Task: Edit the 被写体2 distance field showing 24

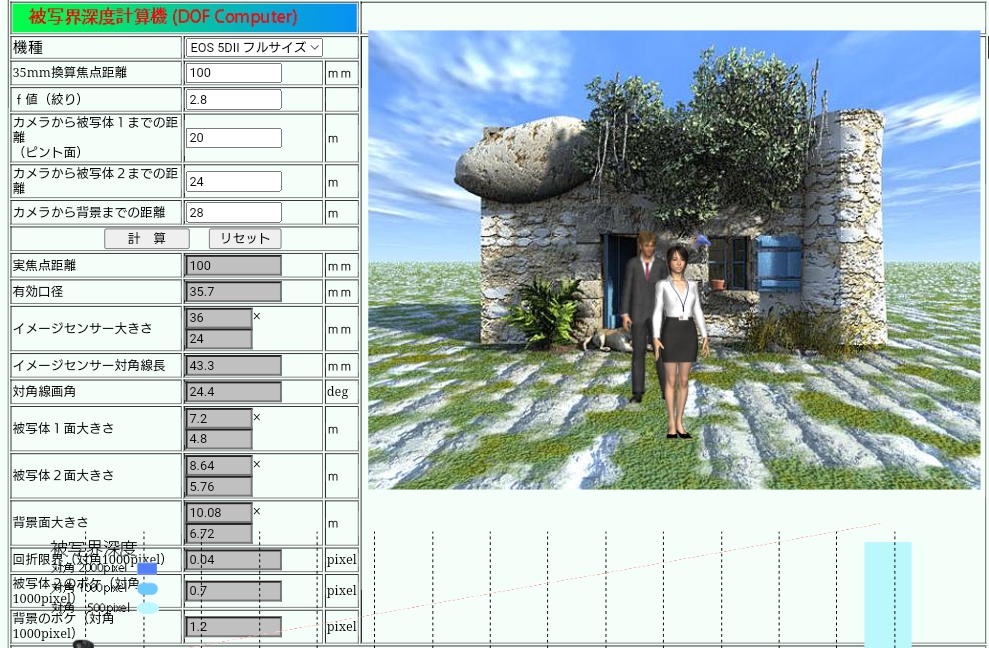Action: (233, 181)
